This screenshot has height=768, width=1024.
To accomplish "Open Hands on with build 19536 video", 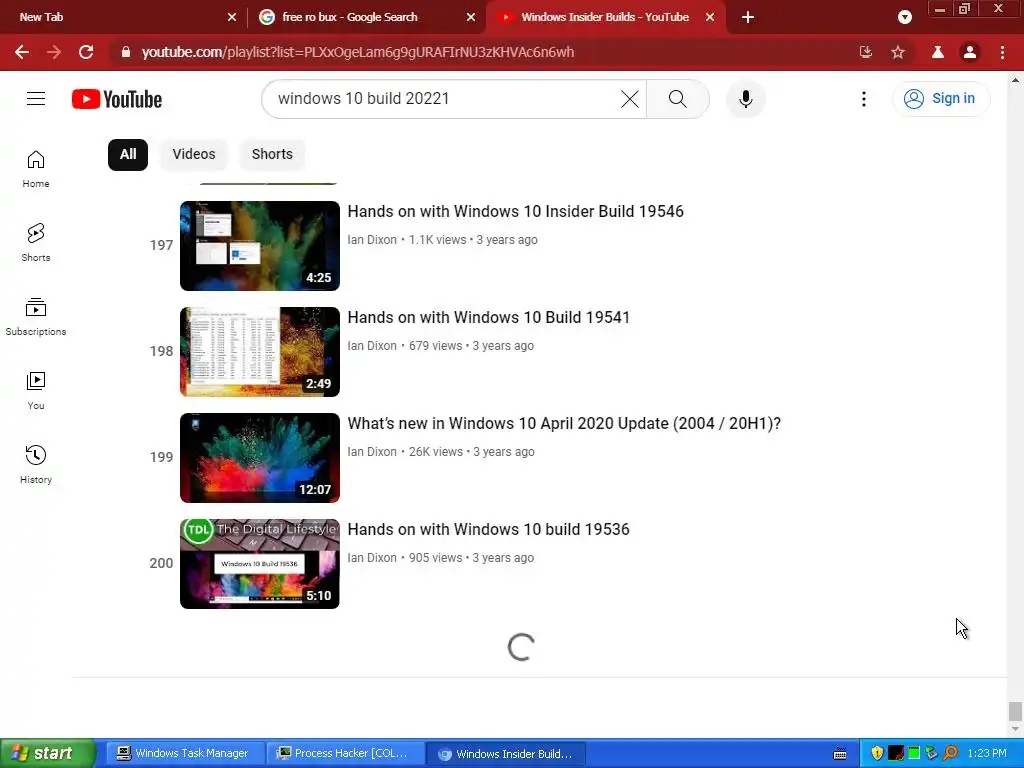I will (488, 530).
